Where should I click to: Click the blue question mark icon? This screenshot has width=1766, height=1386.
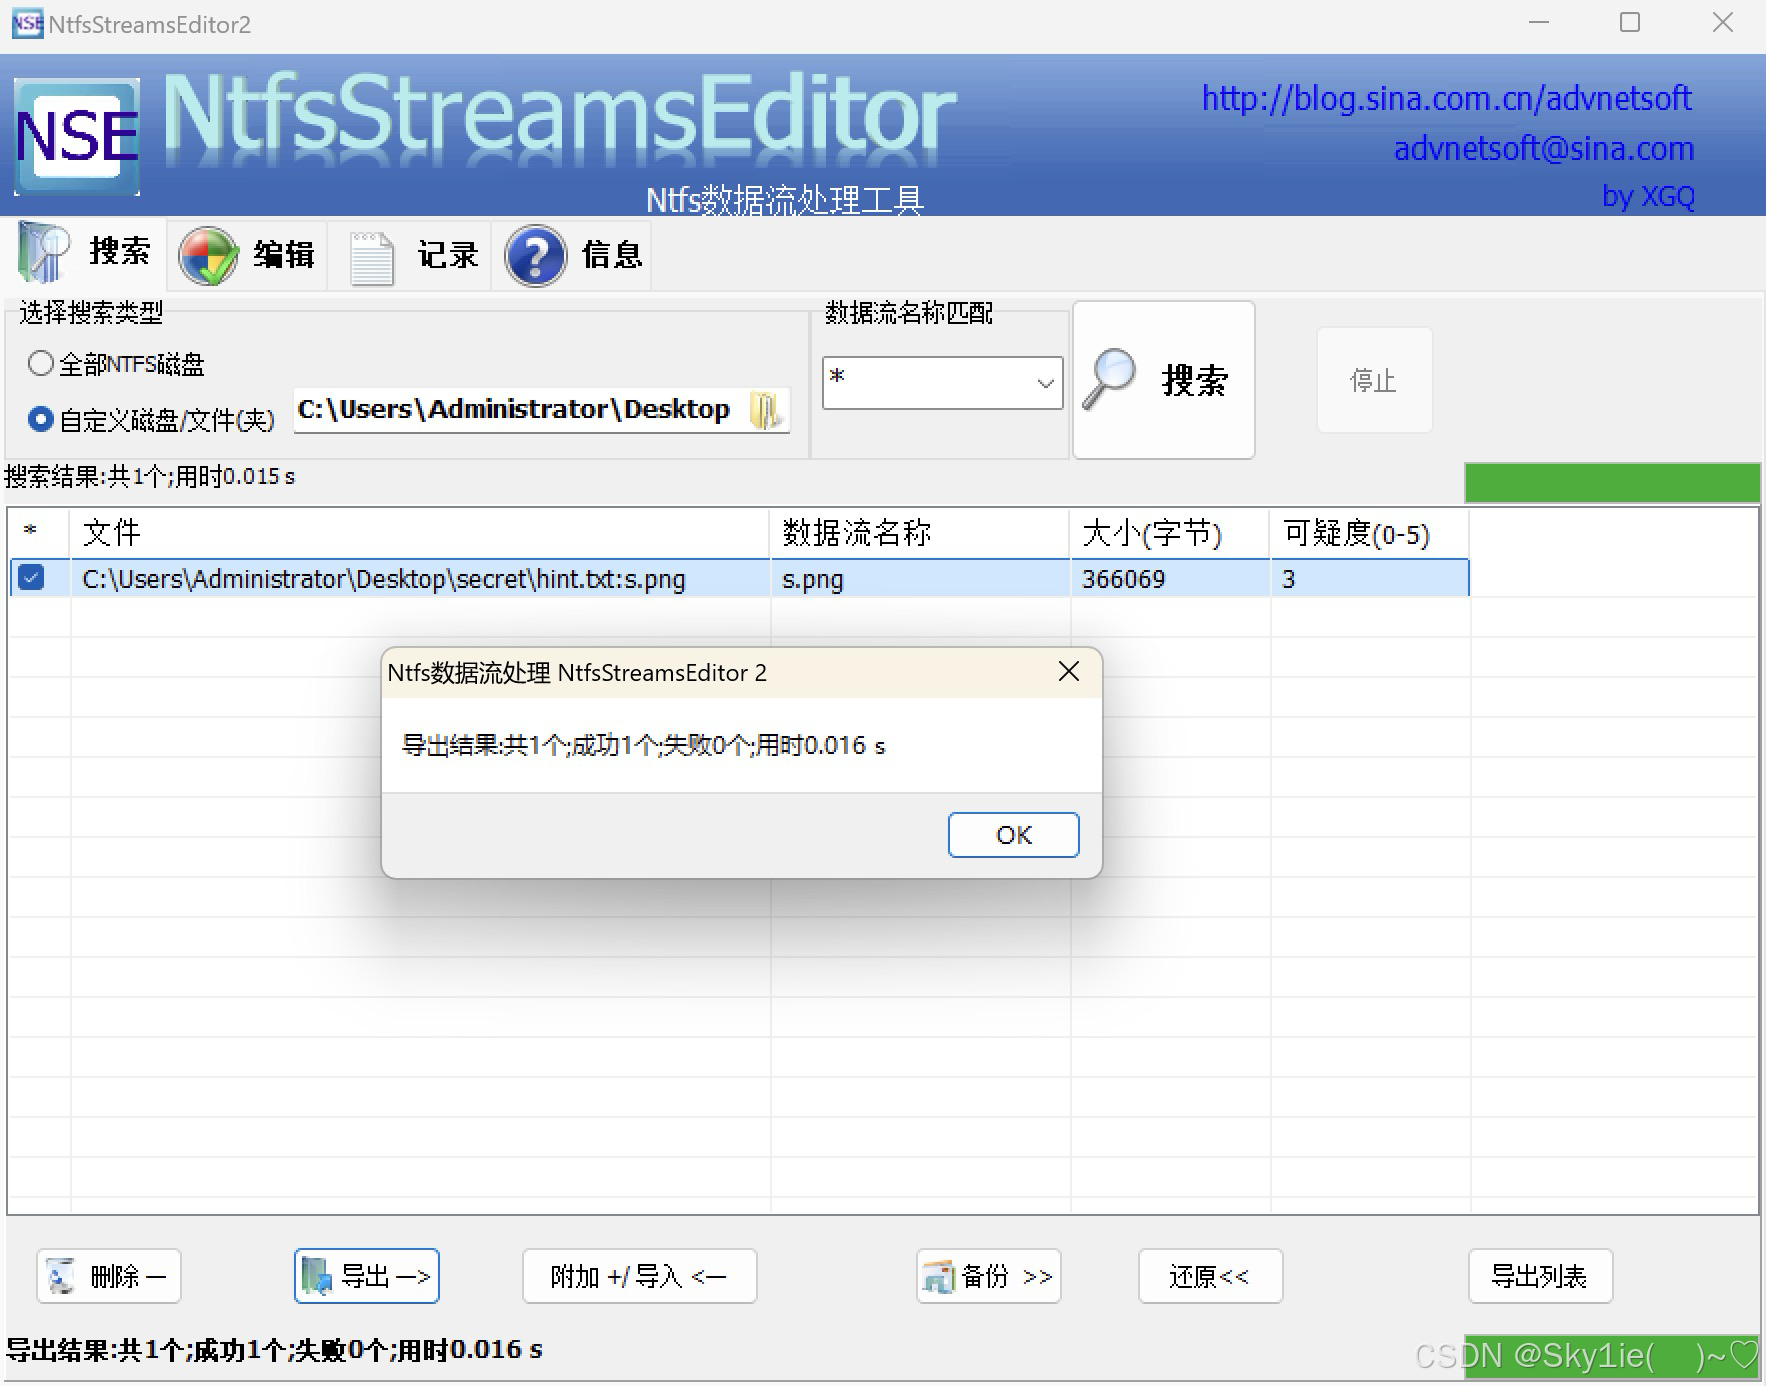tap(535, 256)
